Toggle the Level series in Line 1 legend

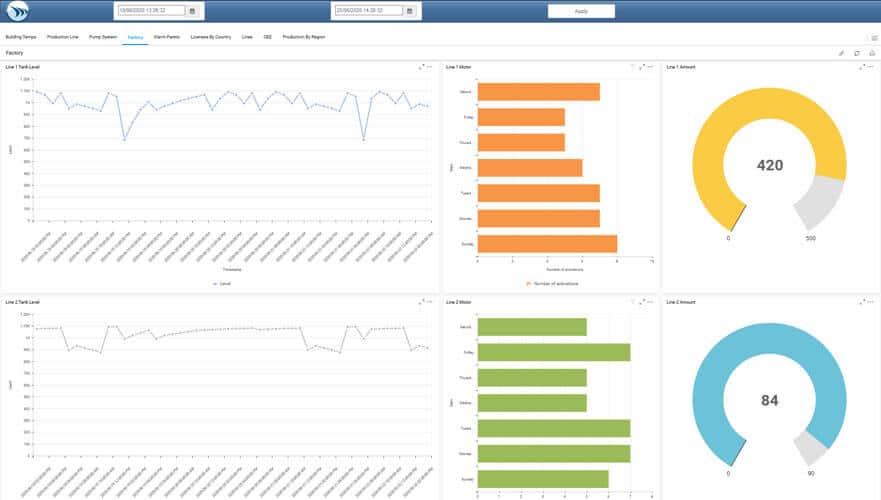[x=222, y=284]
